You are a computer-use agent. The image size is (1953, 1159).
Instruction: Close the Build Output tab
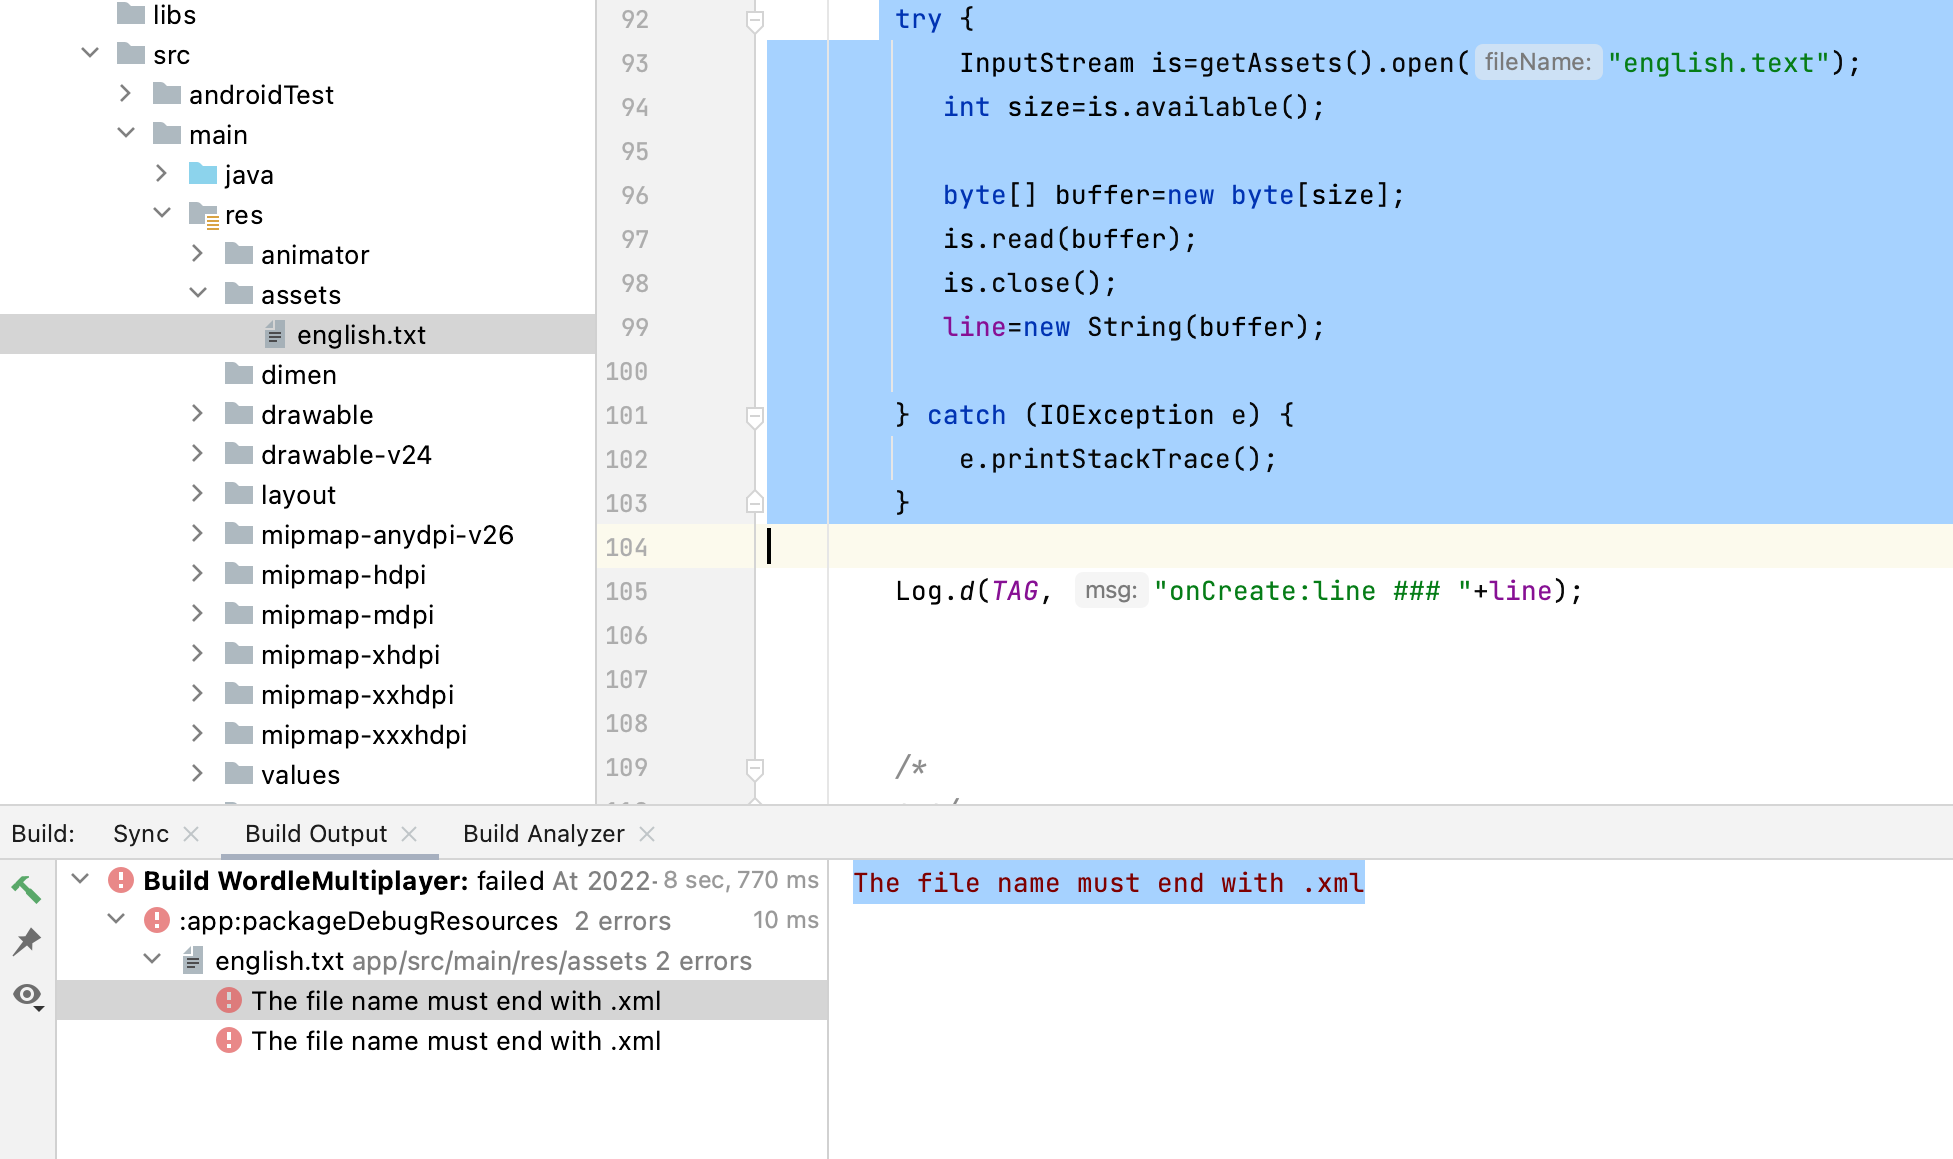(409, 834)
